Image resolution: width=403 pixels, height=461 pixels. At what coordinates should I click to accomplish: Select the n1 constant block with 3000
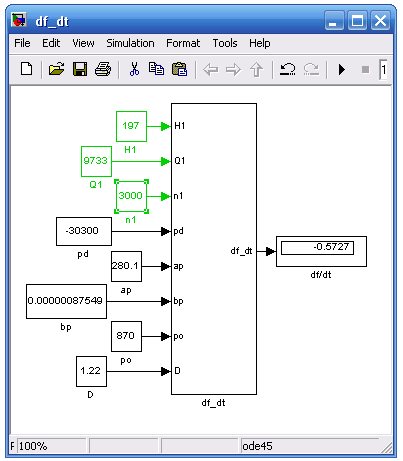pyautogui.click(x=131, y=196)
